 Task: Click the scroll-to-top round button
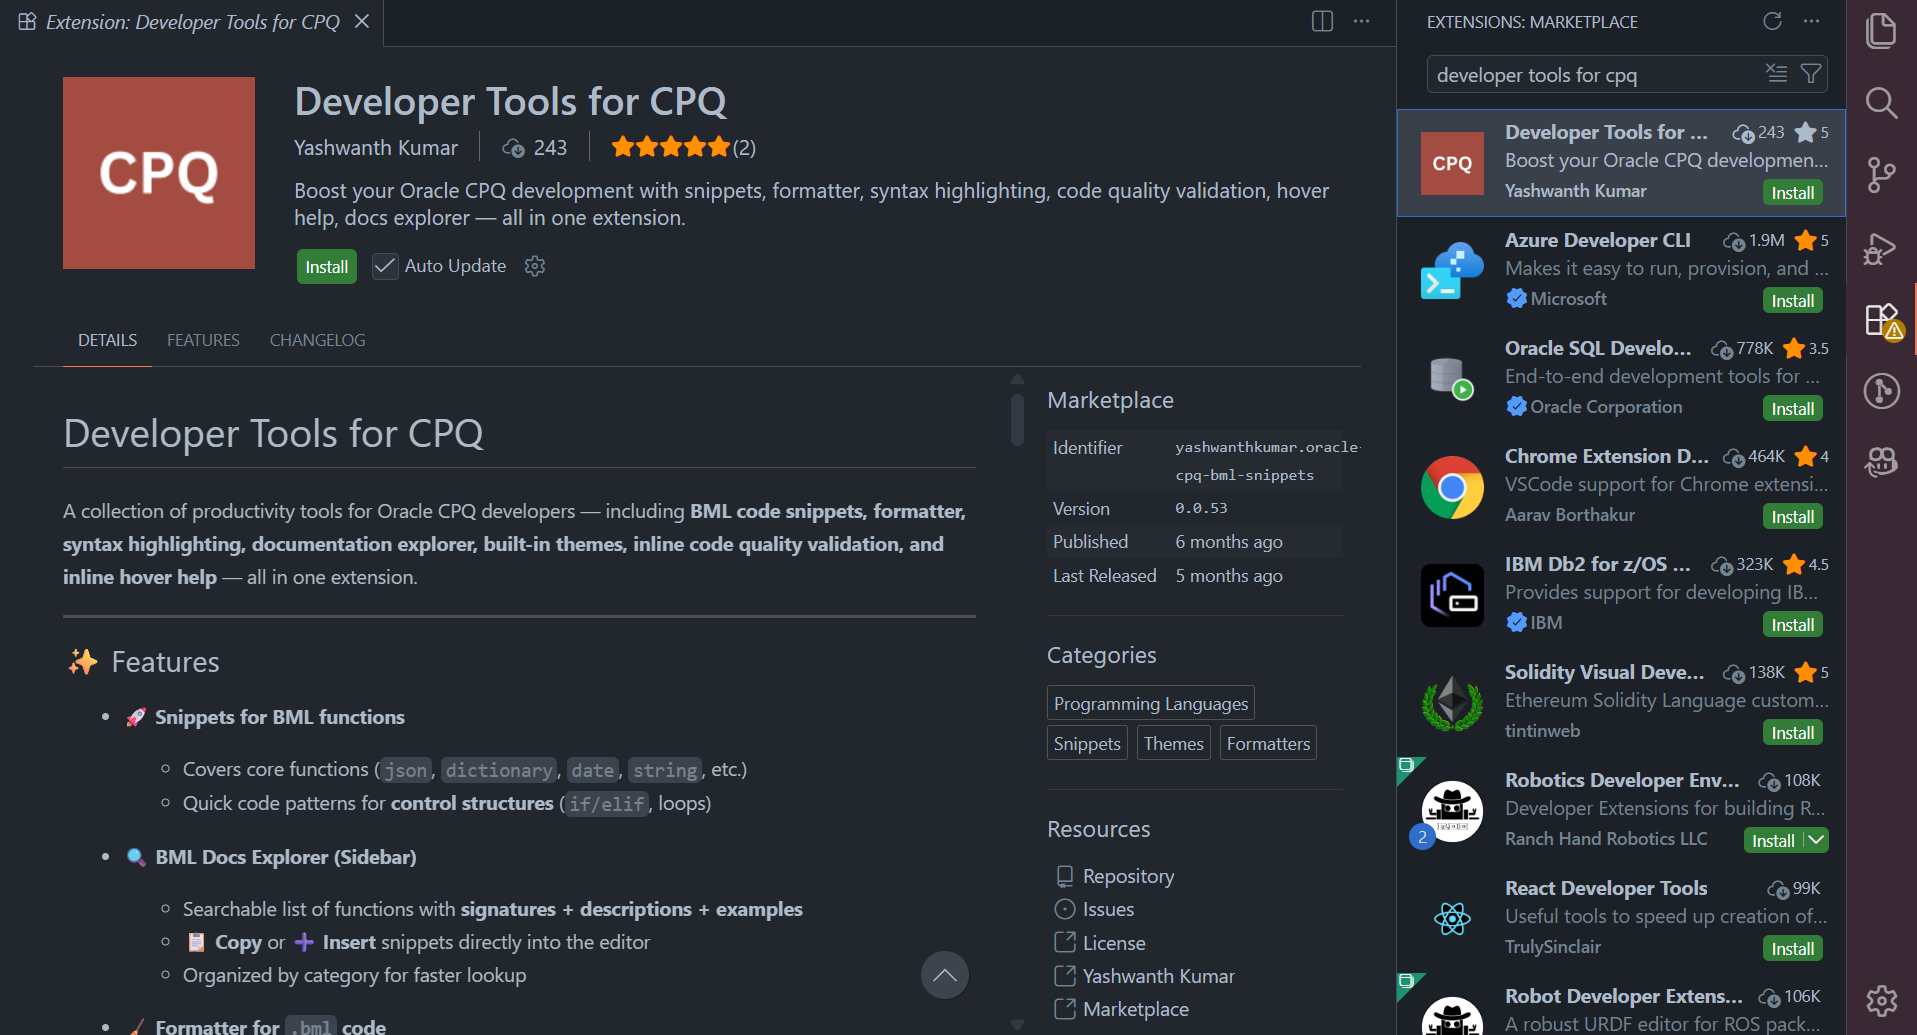pyautogui.click(x=944, y=975)
